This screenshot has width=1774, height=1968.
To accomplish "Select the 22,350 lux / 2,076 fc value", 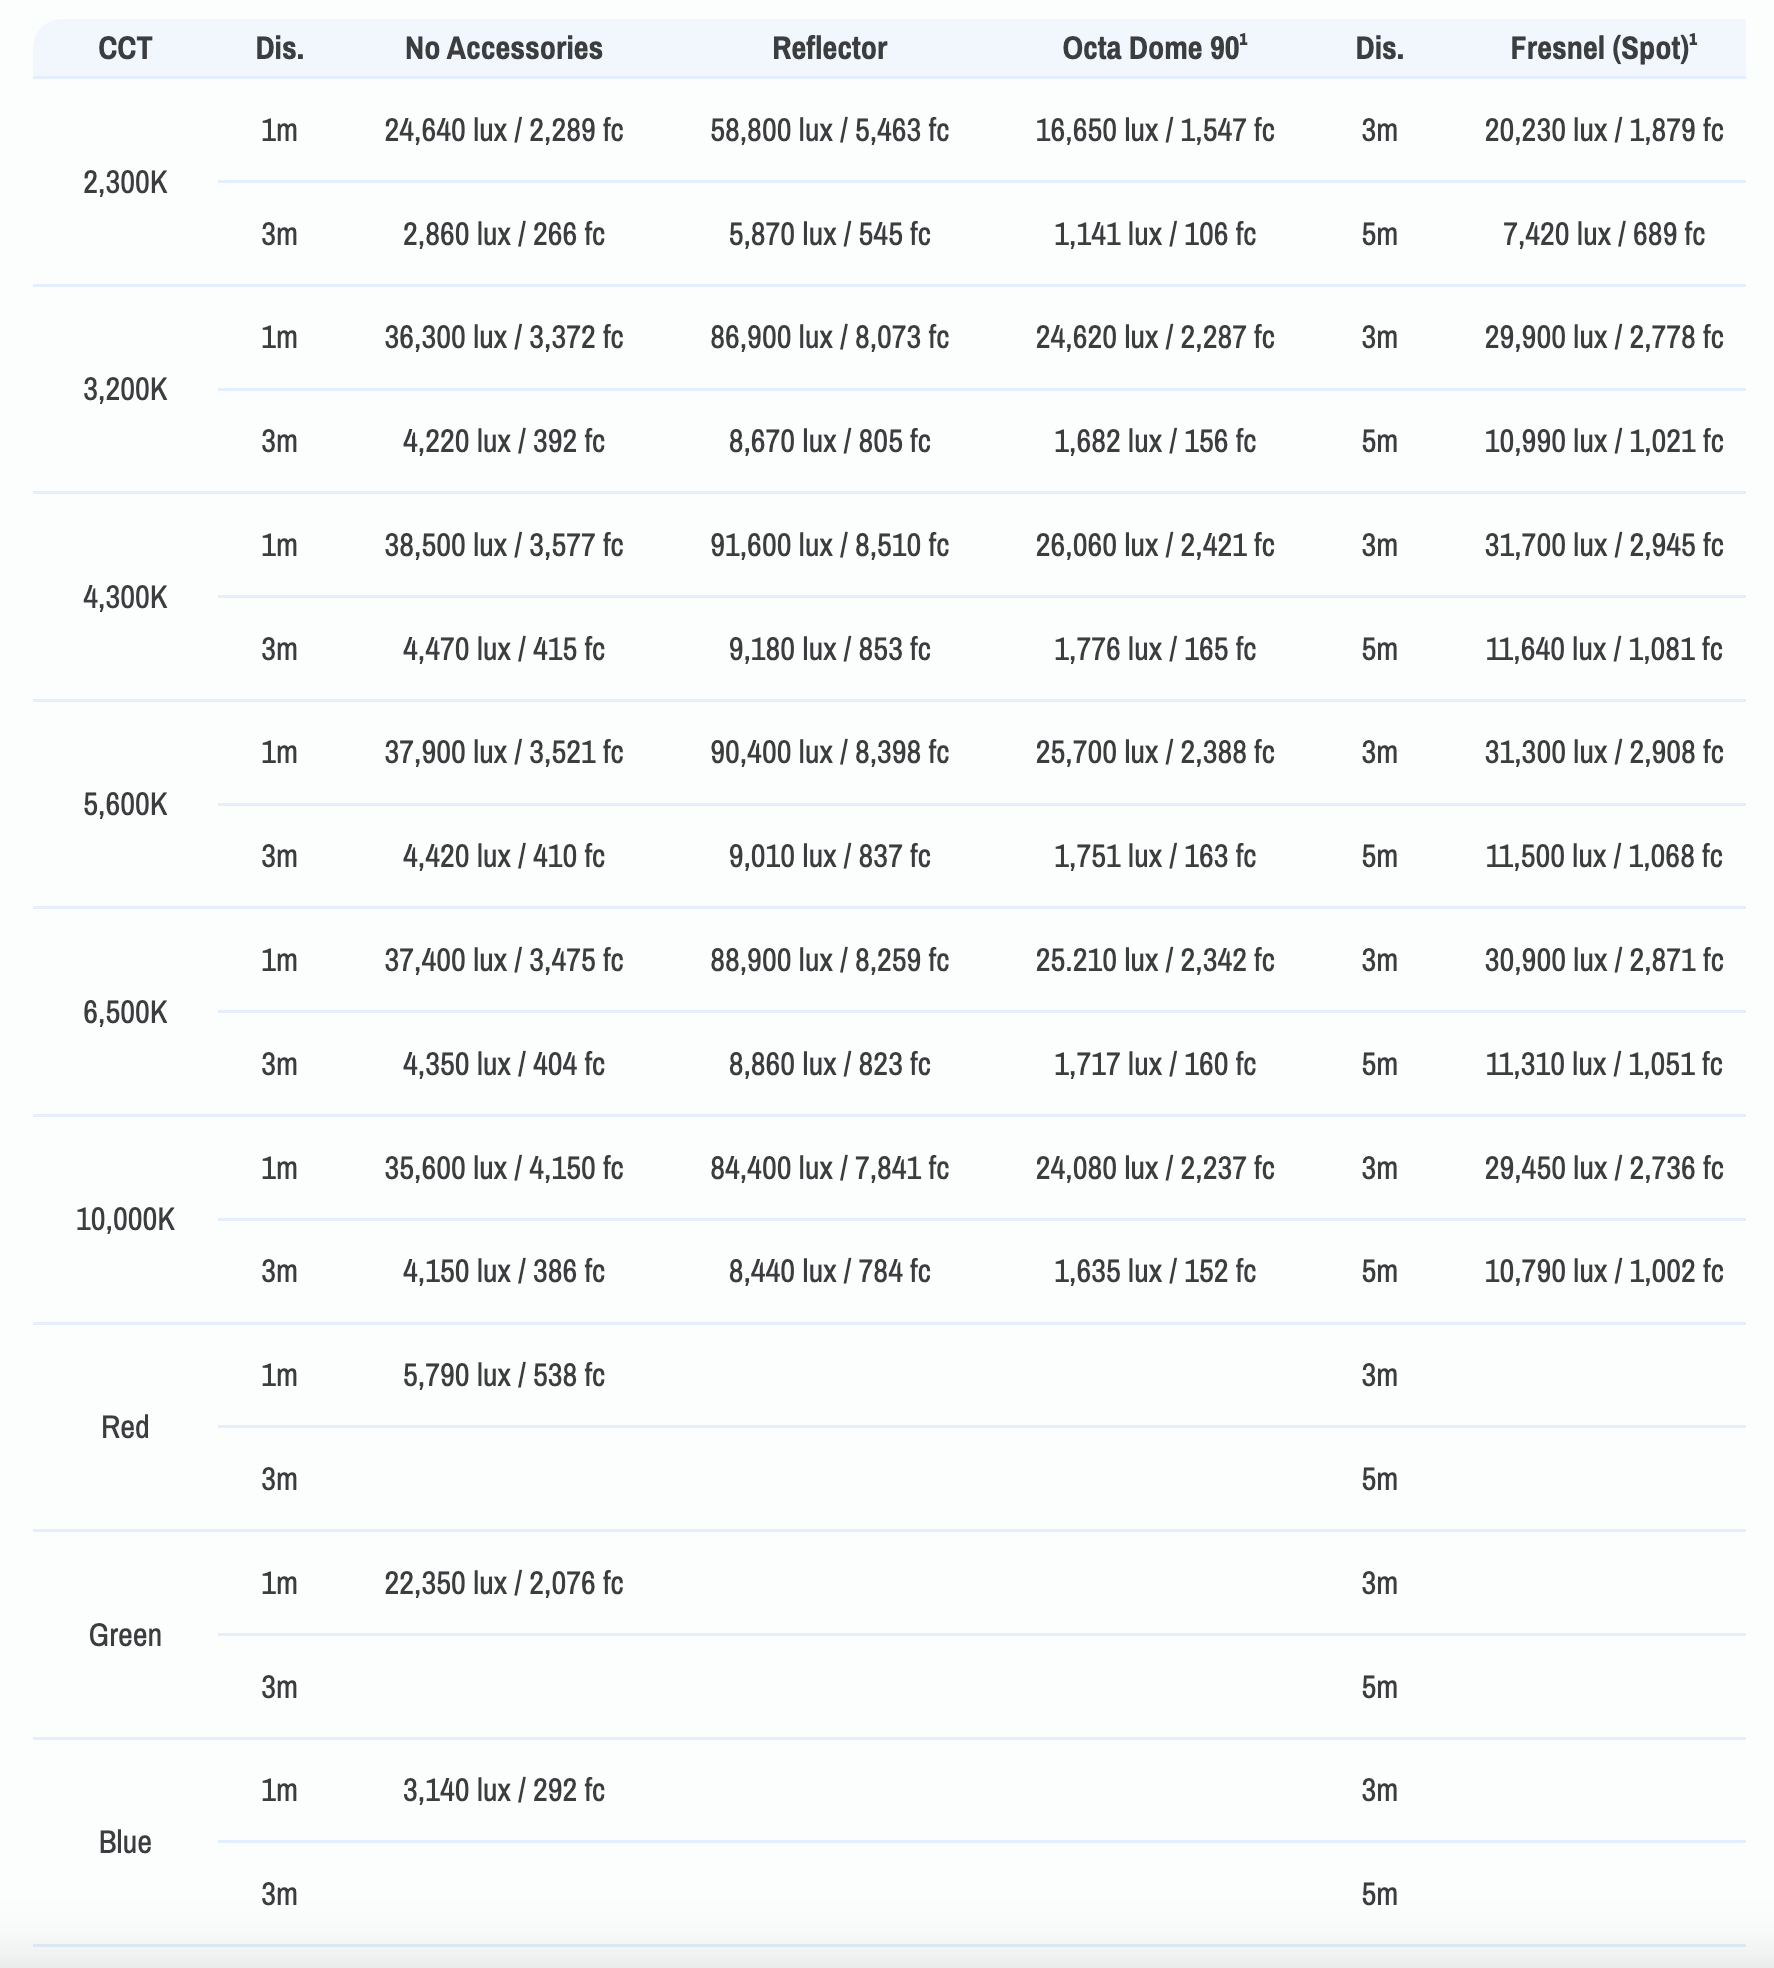I will (503, 1583).
